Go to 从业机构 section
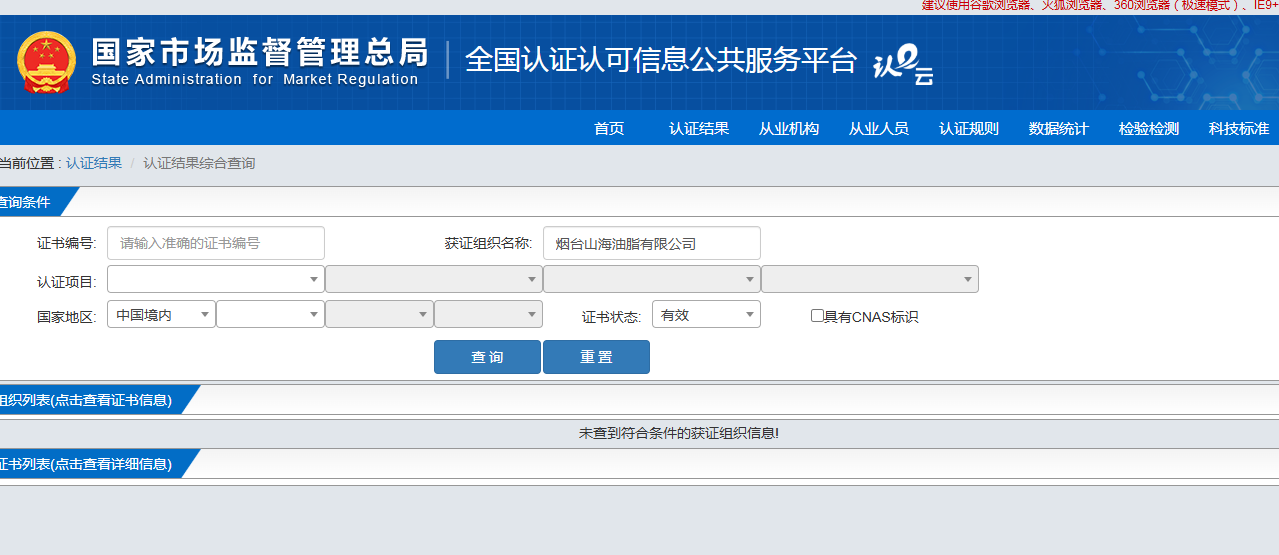Image resolution: width=1279 pixels, height=555 pixels. [x=789, y=128]
